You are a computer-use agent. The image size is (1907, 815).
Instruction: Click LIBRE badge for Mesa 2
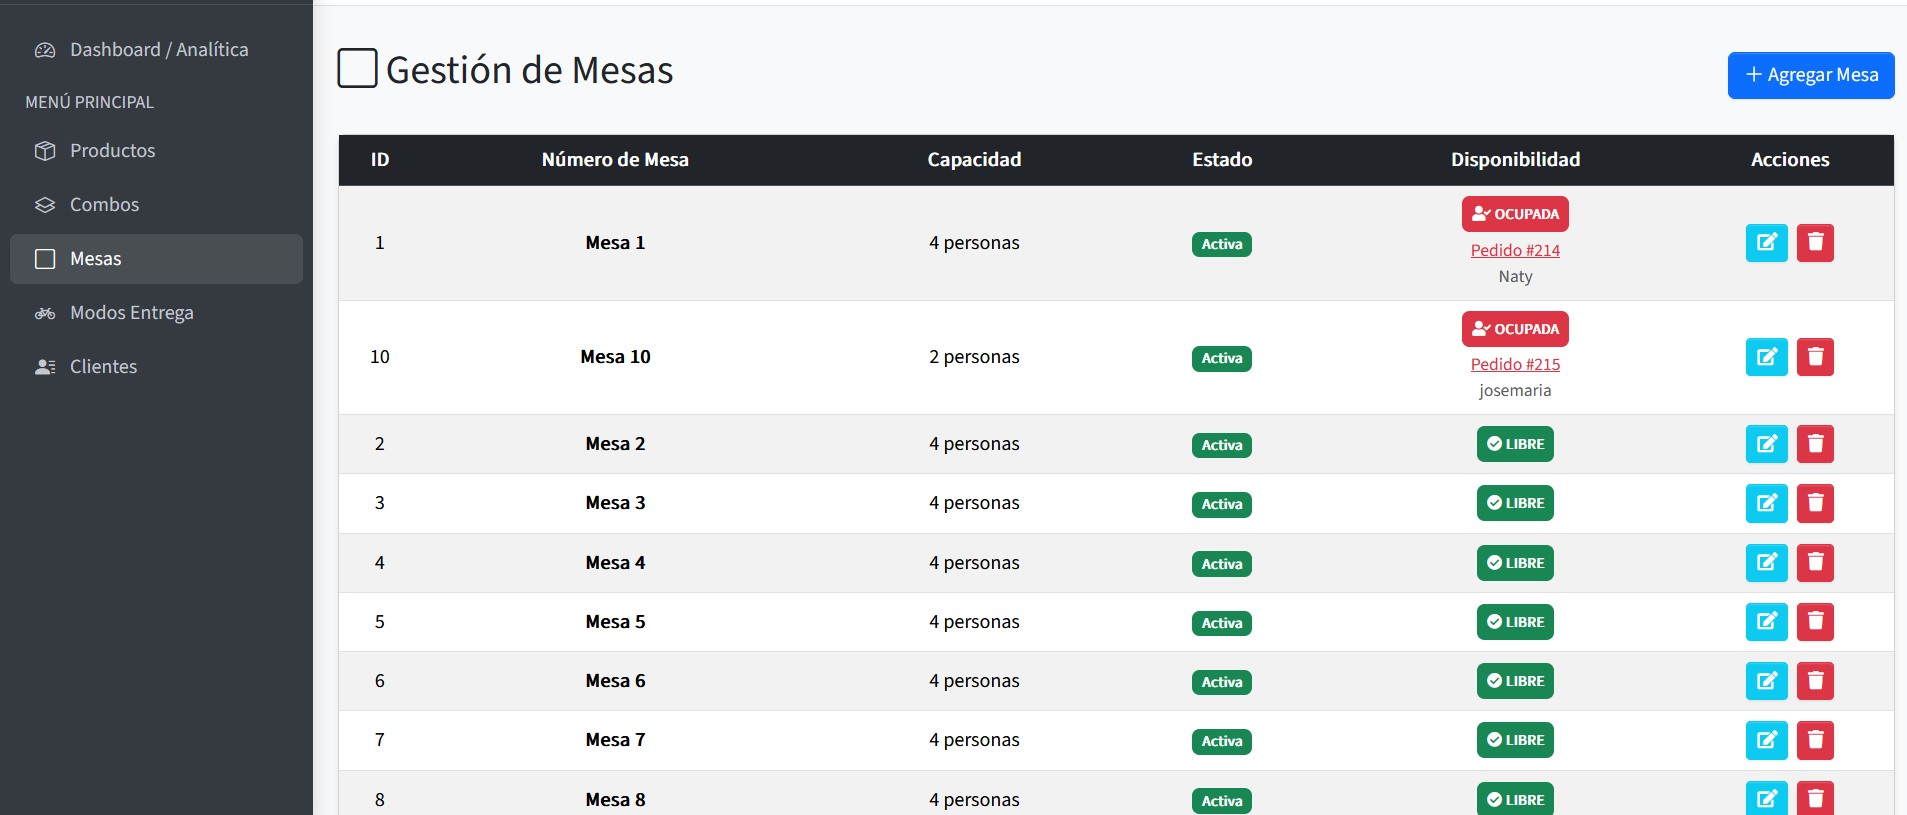coord(1515,444)
